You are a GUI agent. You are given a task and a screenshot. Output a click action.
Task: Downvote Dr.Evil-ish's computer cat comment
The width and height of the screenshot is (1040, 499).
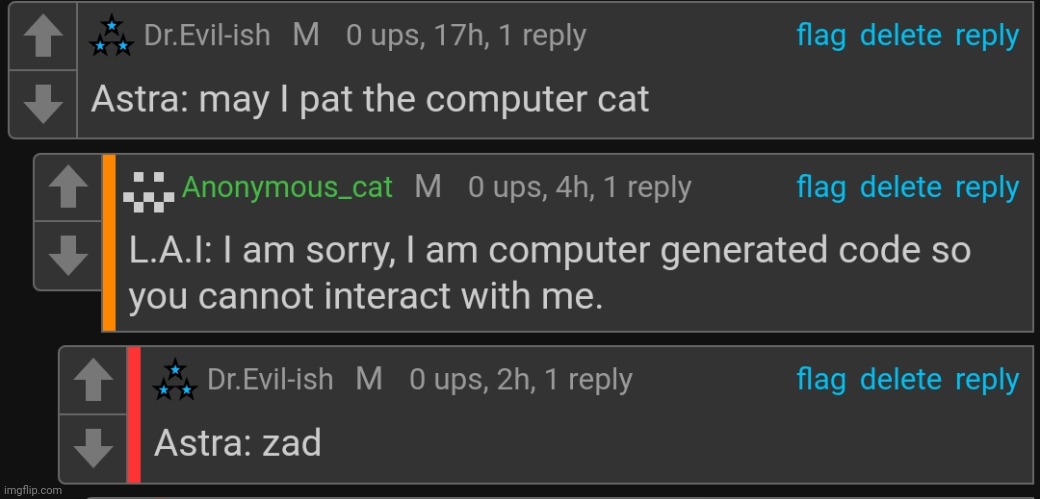(x=43, y=103)
